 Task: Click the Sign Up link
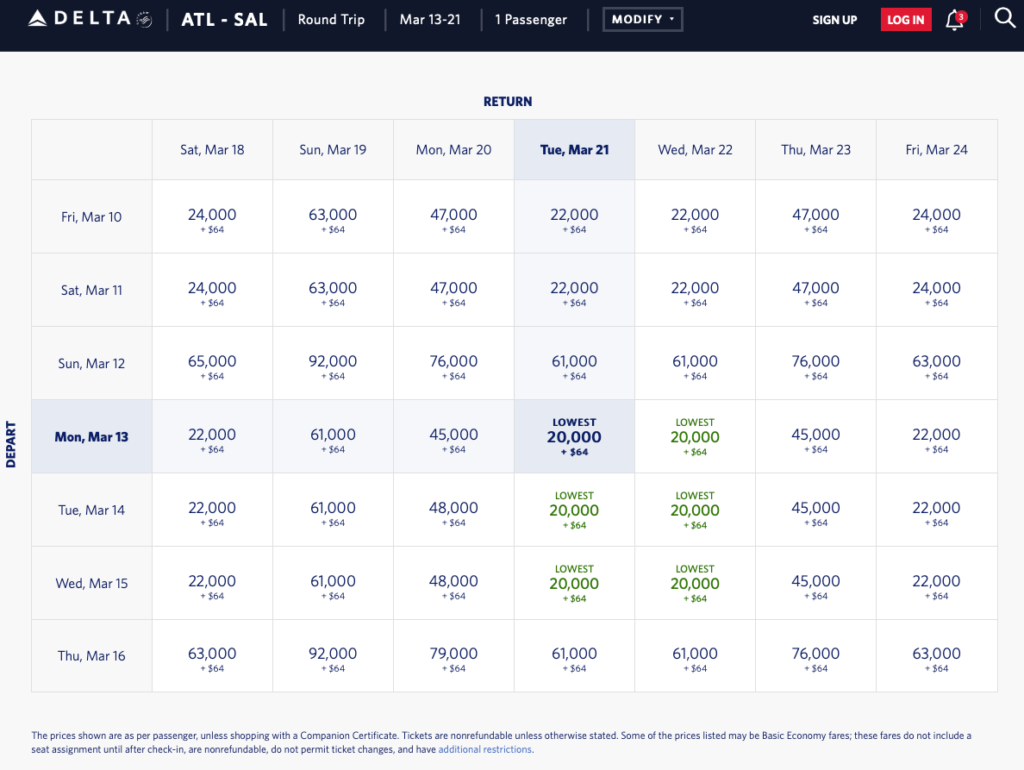point(834,20)
